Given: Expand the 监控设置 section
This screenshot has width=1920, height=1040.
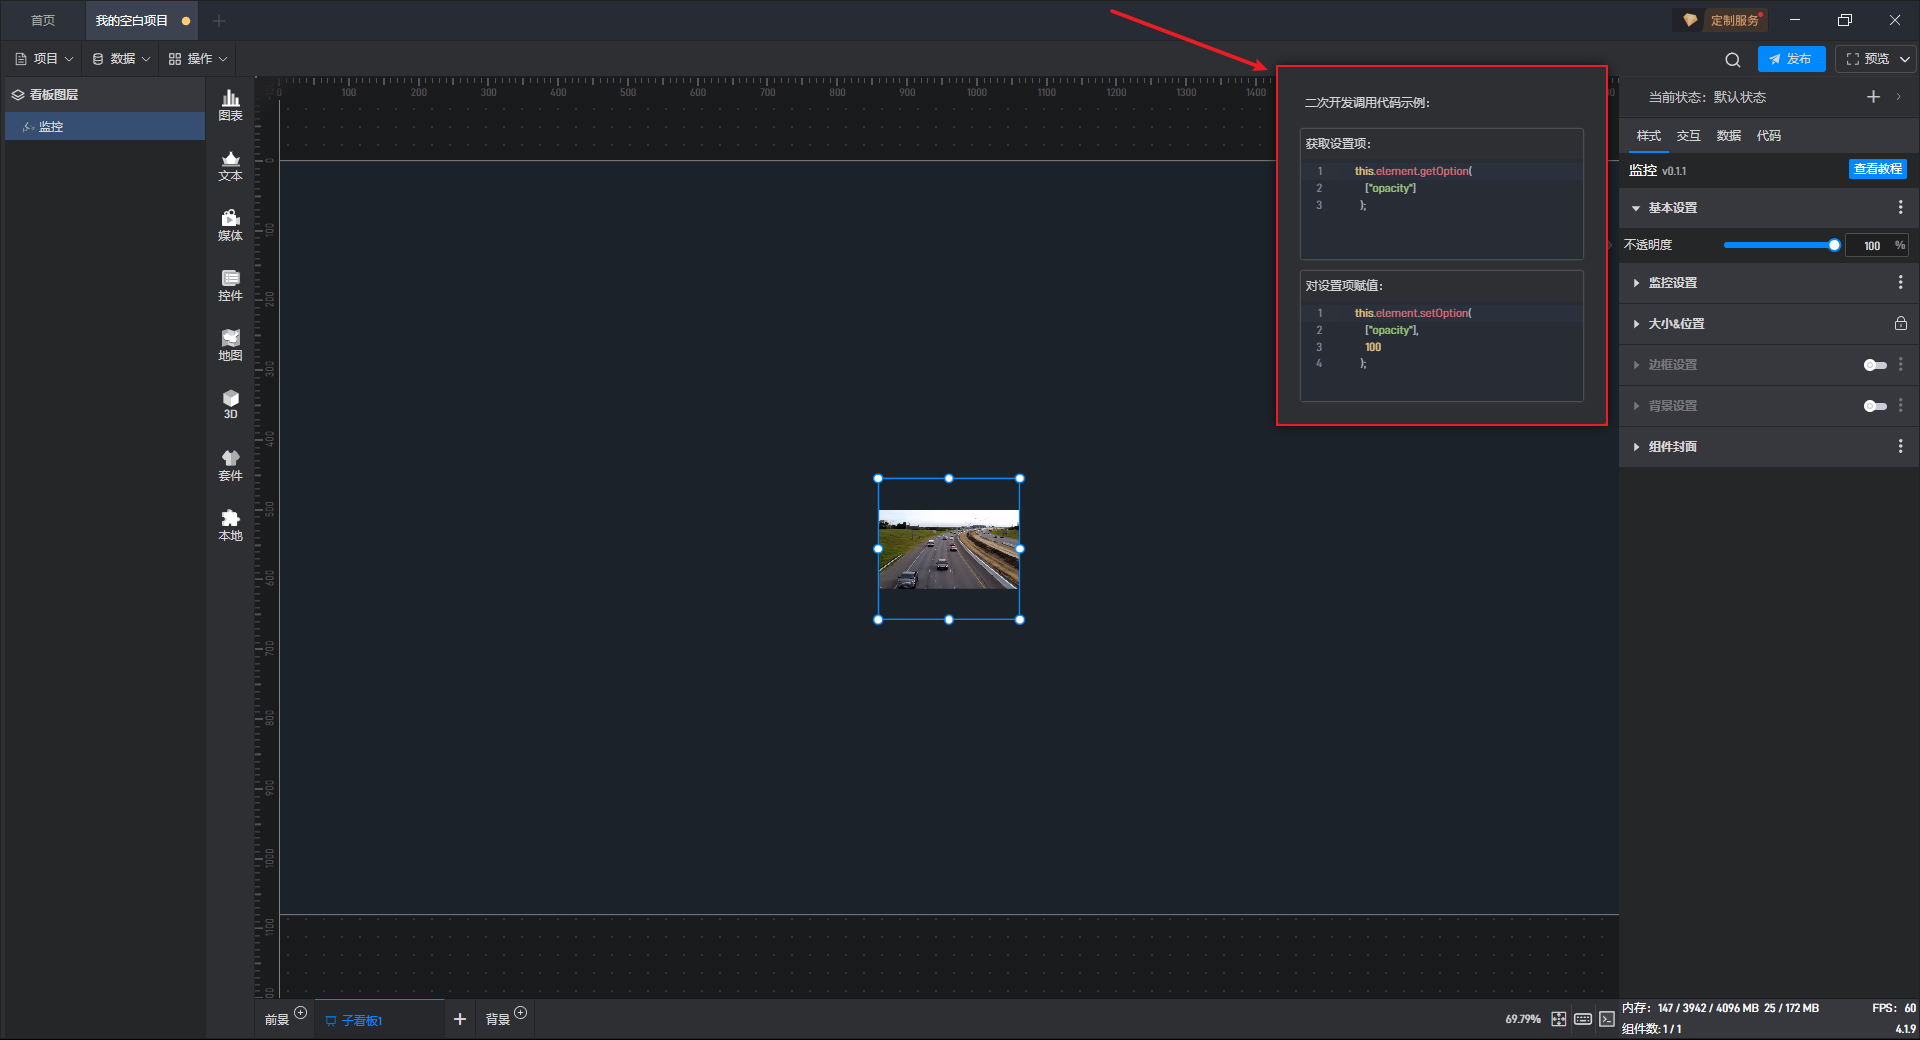Looking at the screenshot, I should [1672, 283].
